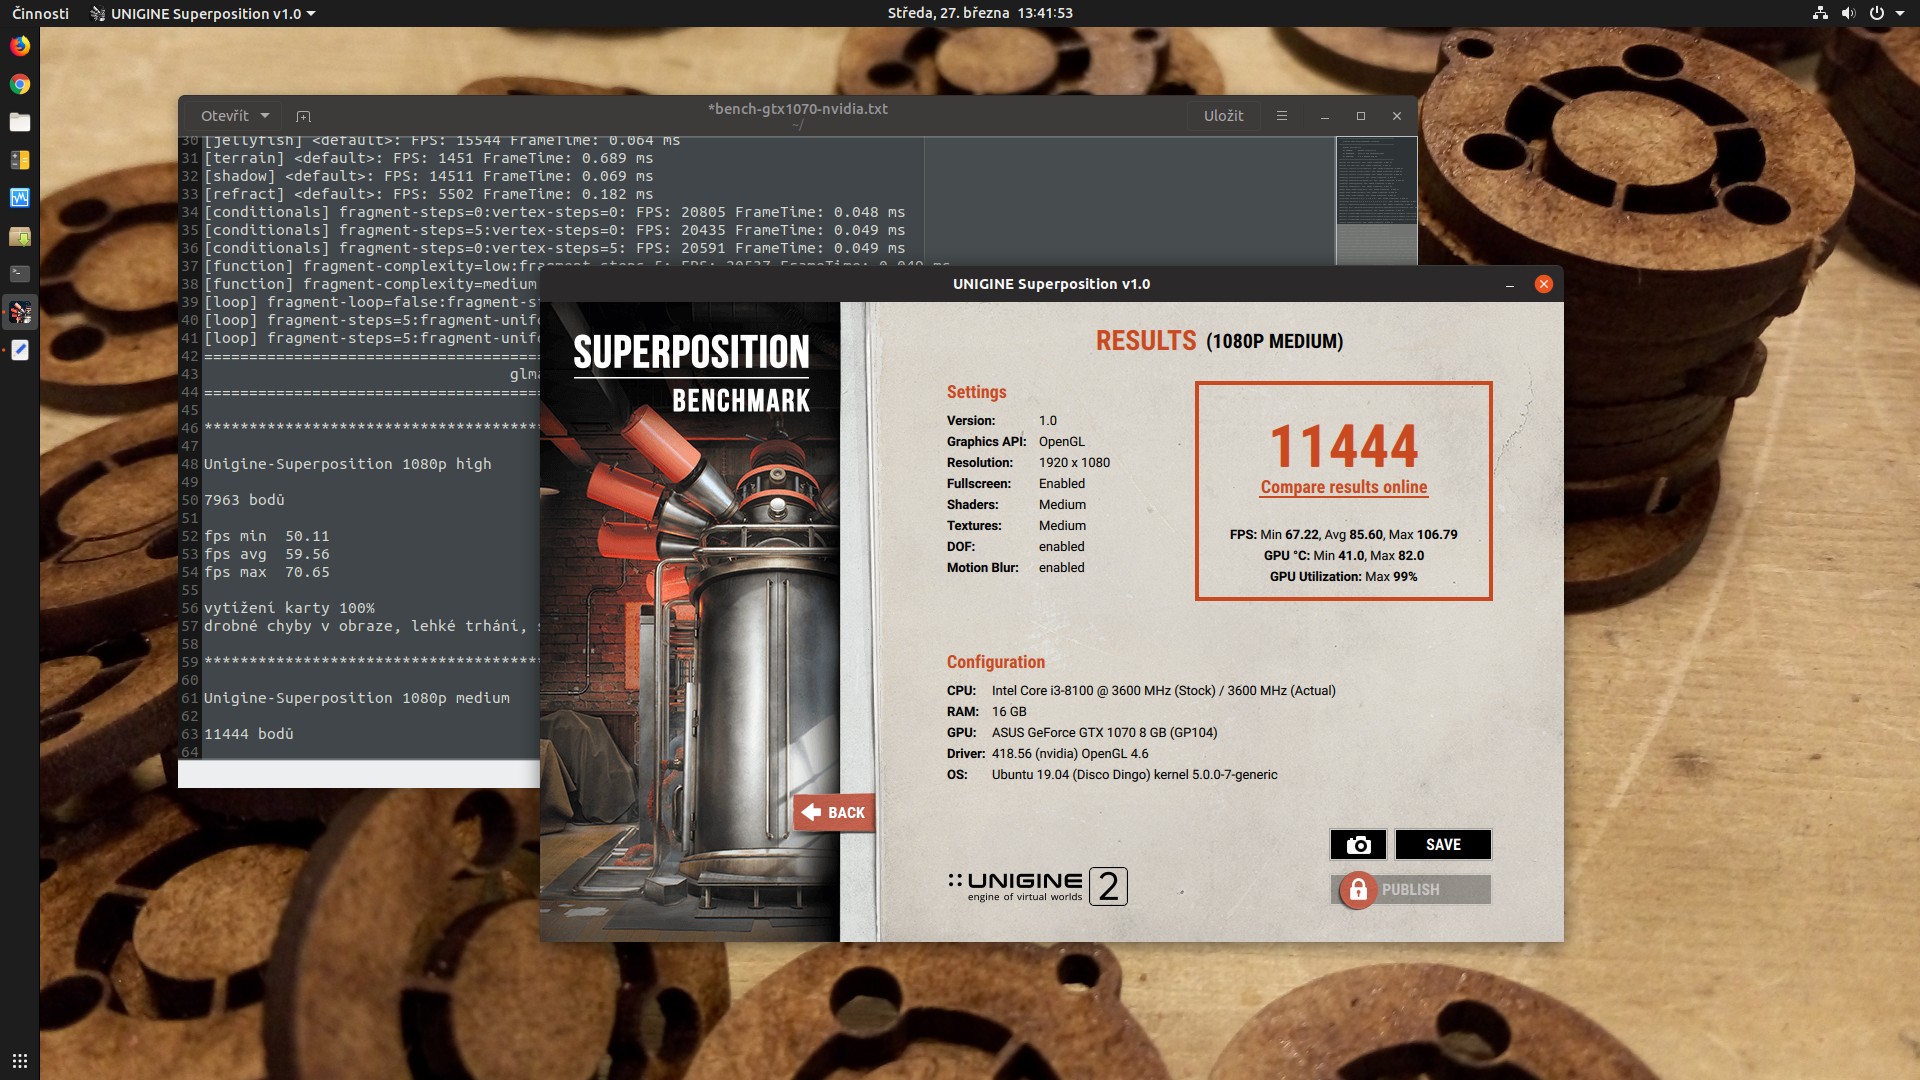This screenshot has height=1080, width=1920.
Task: Switch to Superposition app via dock icon
Action: coord(20,312)
